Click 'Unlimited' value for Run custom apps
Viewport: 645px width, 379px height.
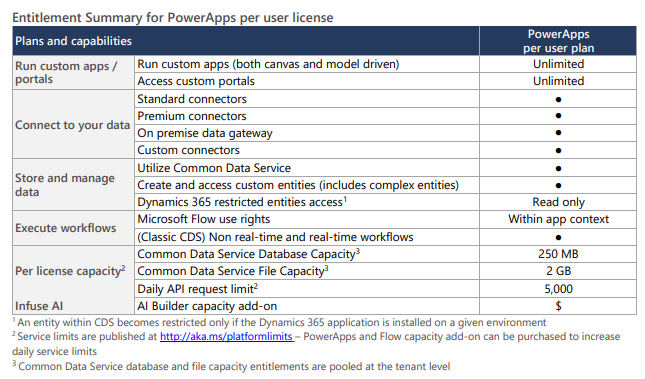[x=558, y=64]
